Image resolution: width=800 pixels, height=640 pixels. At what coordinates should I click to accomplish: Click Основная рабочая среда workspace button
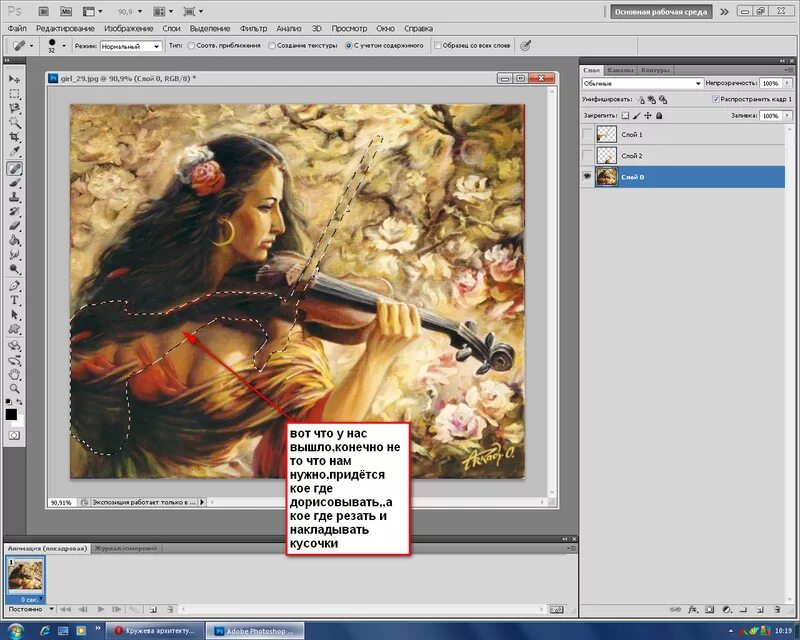point(661,12)
